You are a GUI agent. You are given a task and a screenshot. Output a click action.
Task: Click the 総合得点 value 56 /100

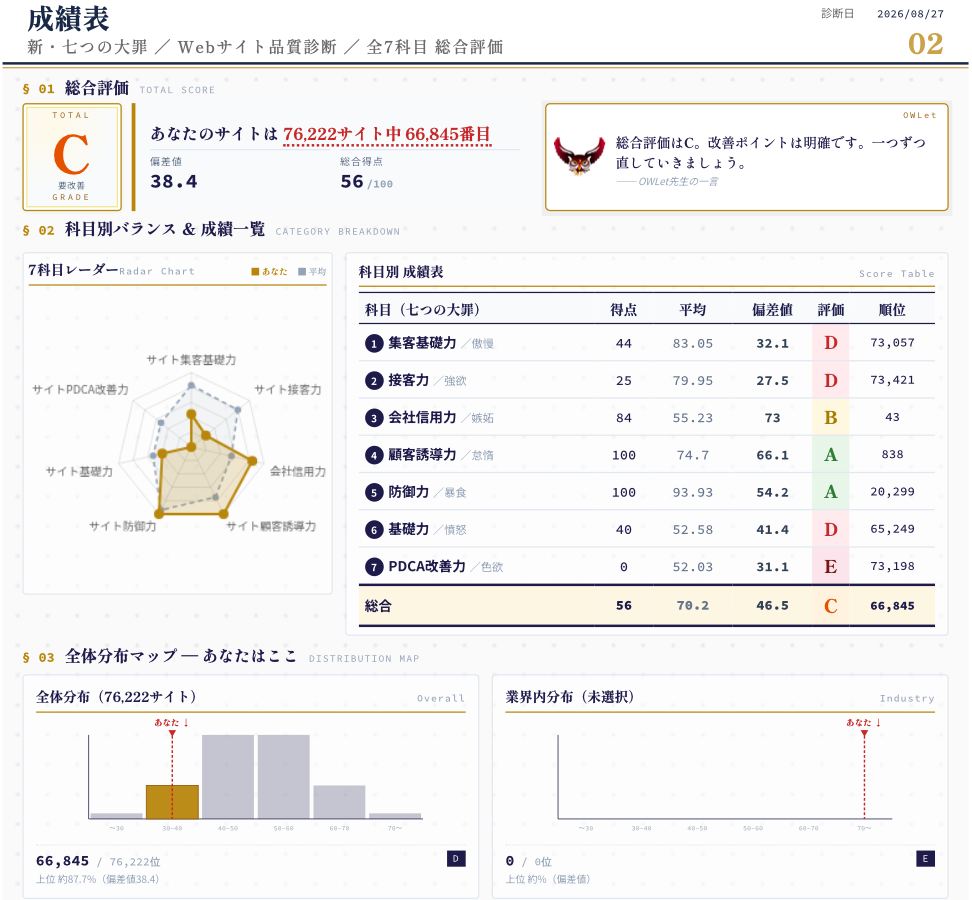[366, 182]
